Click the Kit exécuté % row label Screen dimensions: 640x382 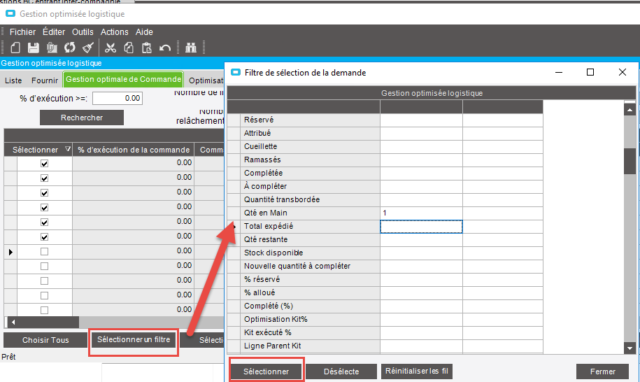[268, 333]
